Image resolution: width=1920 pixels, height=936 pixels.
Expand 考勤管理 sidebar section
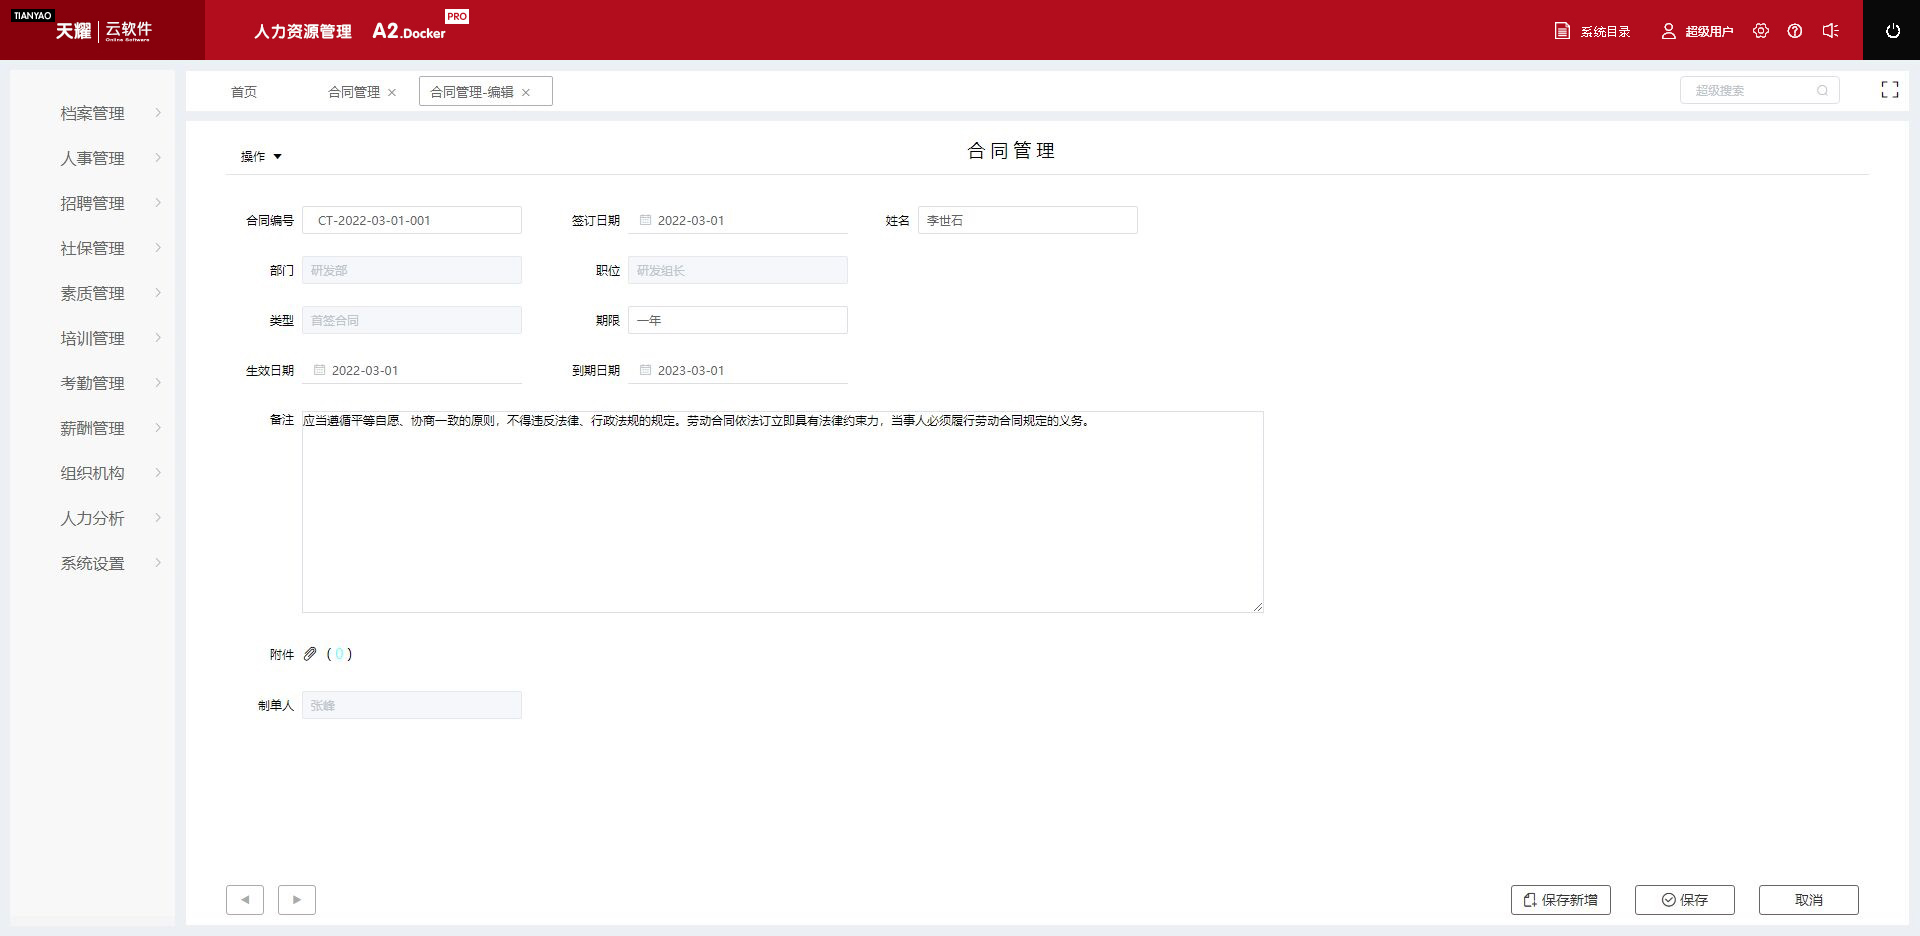click(x=93, y=384)
